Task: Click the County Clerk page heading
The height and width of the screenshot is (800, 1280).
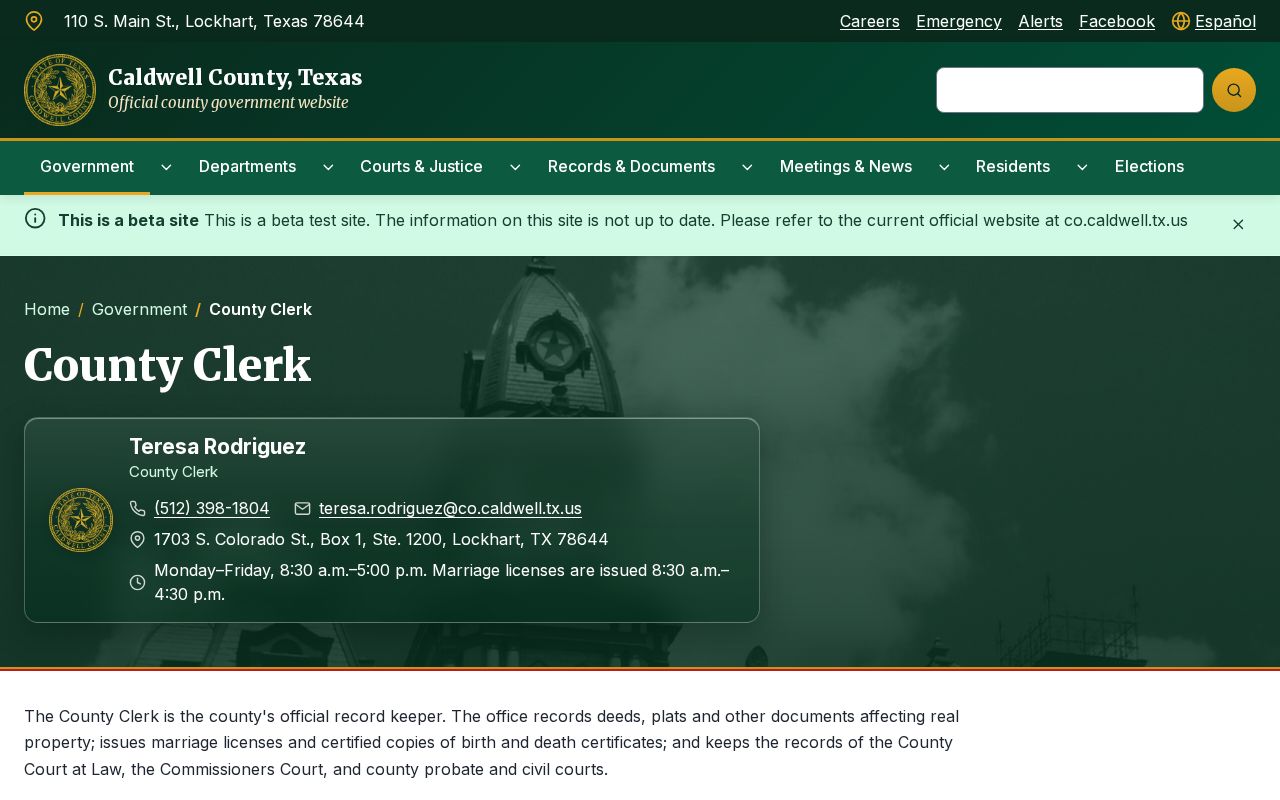Action: pos(167,365)
